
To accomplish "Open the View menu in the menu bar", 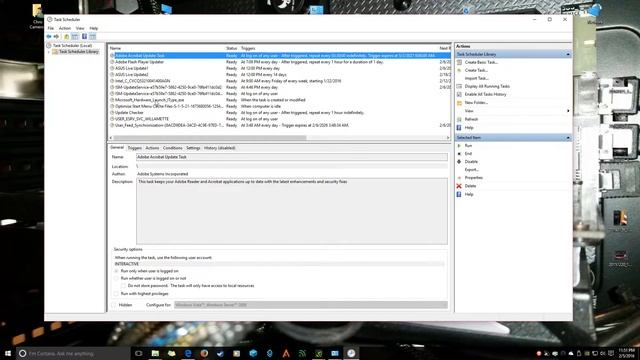I will pos(80,28).
